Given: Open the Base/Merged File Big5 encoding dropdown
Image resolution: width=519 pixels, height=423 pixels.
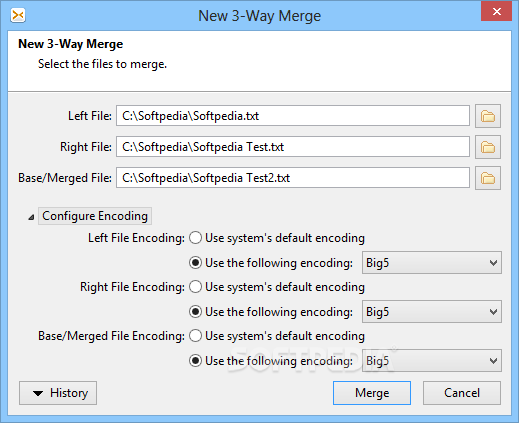Looking at the screenshot, I should click(x=432, y=361).
